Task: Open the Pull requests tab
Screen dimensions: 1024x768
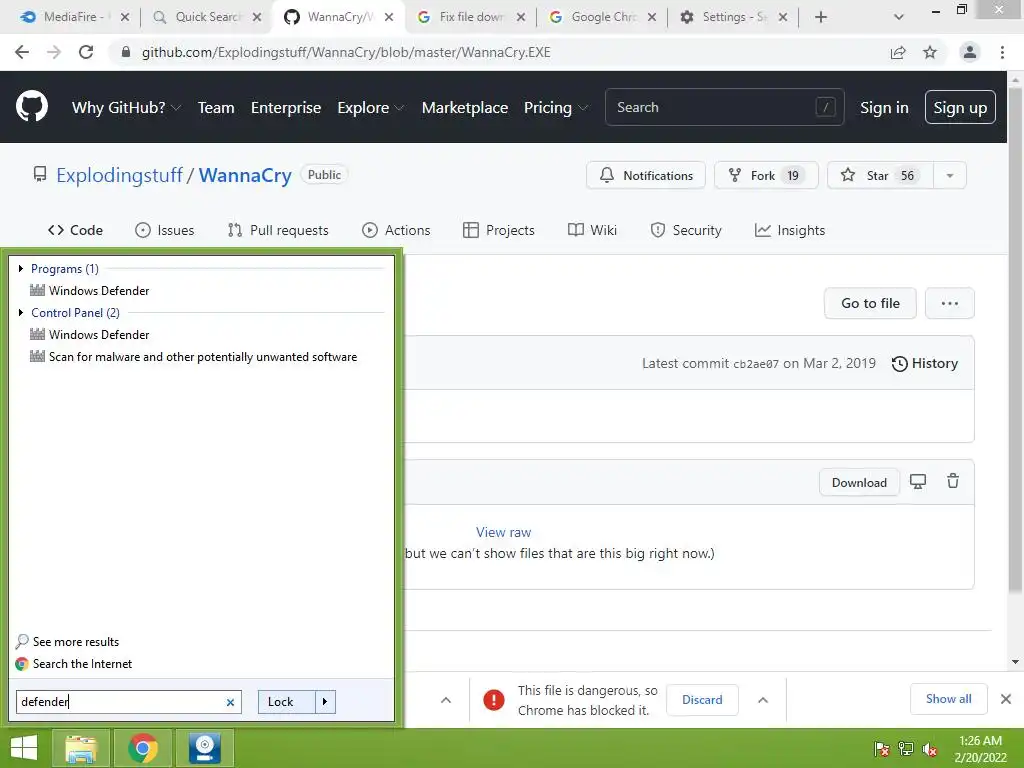Action: (x=278, y=230)
